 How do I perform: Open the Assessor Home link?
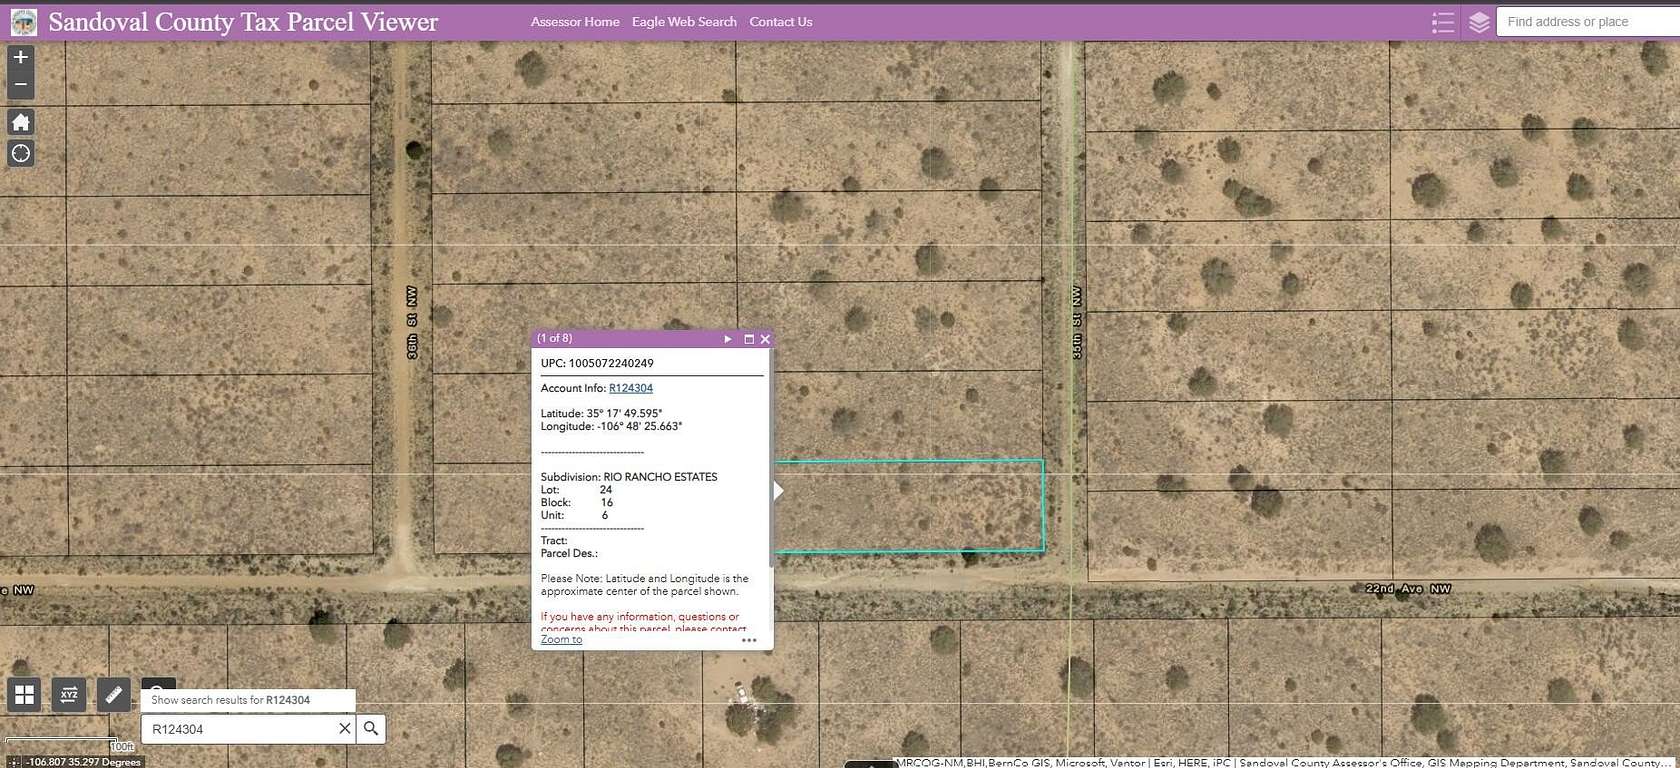coord(575,22)
